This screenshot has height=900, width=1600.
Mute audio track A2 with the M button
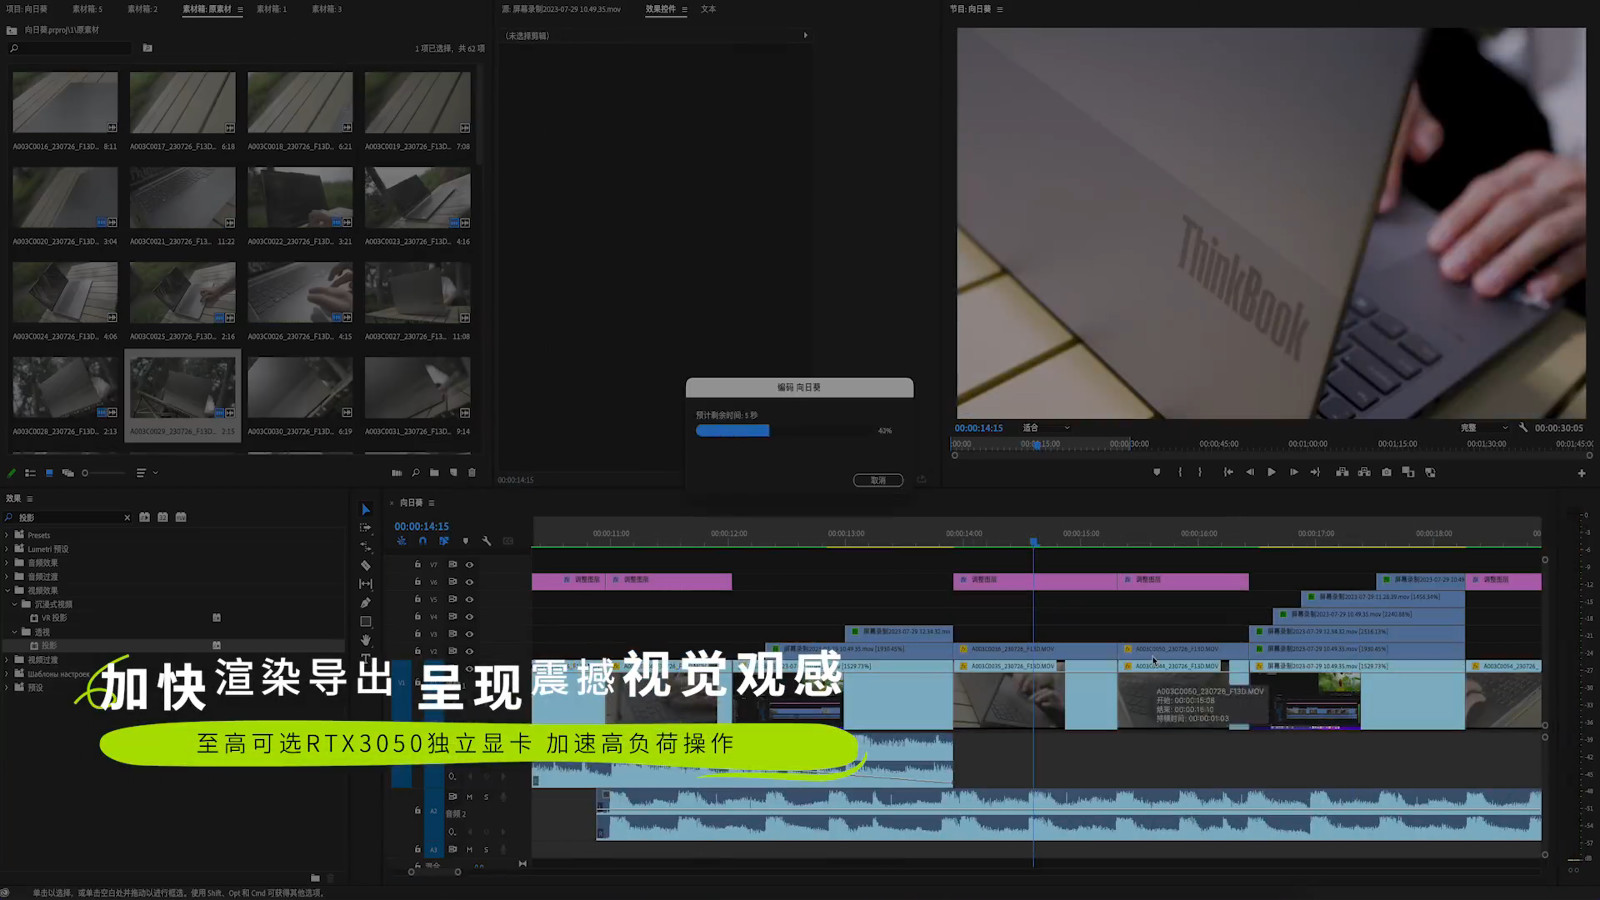(469, 797)
